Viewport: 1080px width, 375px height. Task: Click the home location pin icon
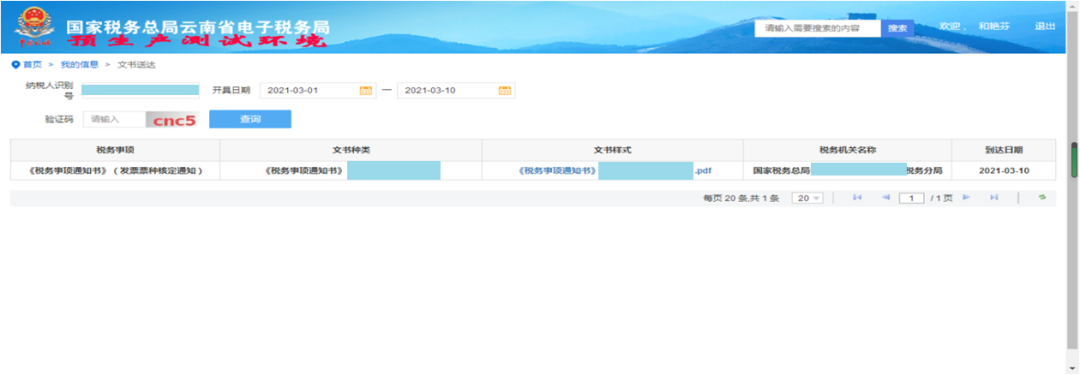[16, 65]
